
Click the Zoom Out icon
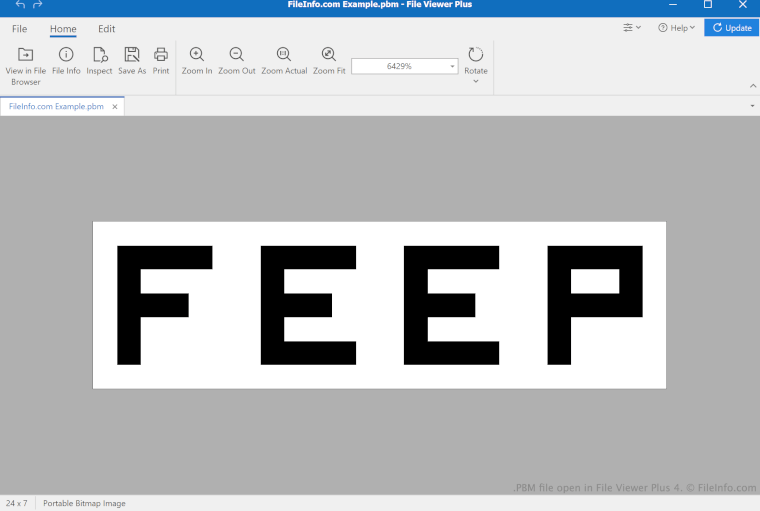point(236,55)
